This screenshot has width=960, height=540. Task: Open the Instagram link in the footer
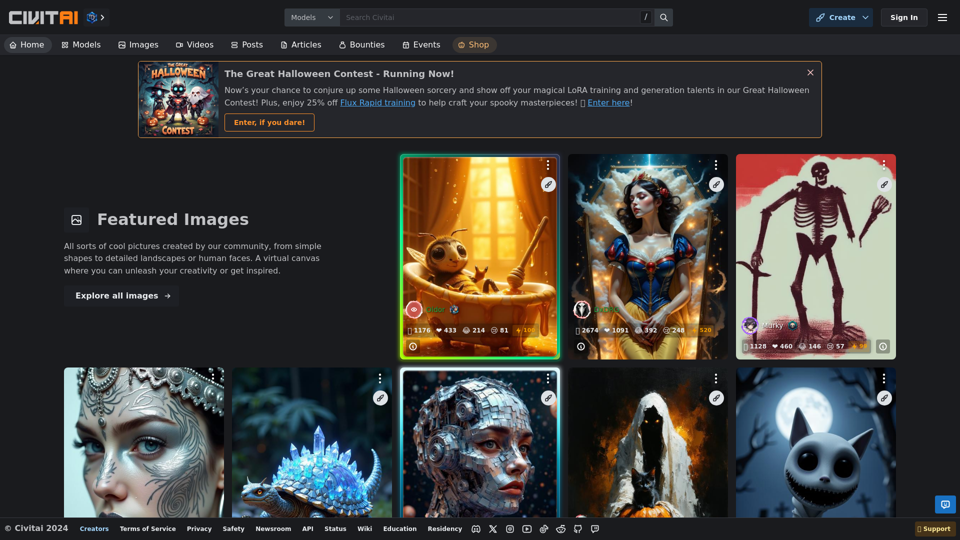[x=510, y=529]
